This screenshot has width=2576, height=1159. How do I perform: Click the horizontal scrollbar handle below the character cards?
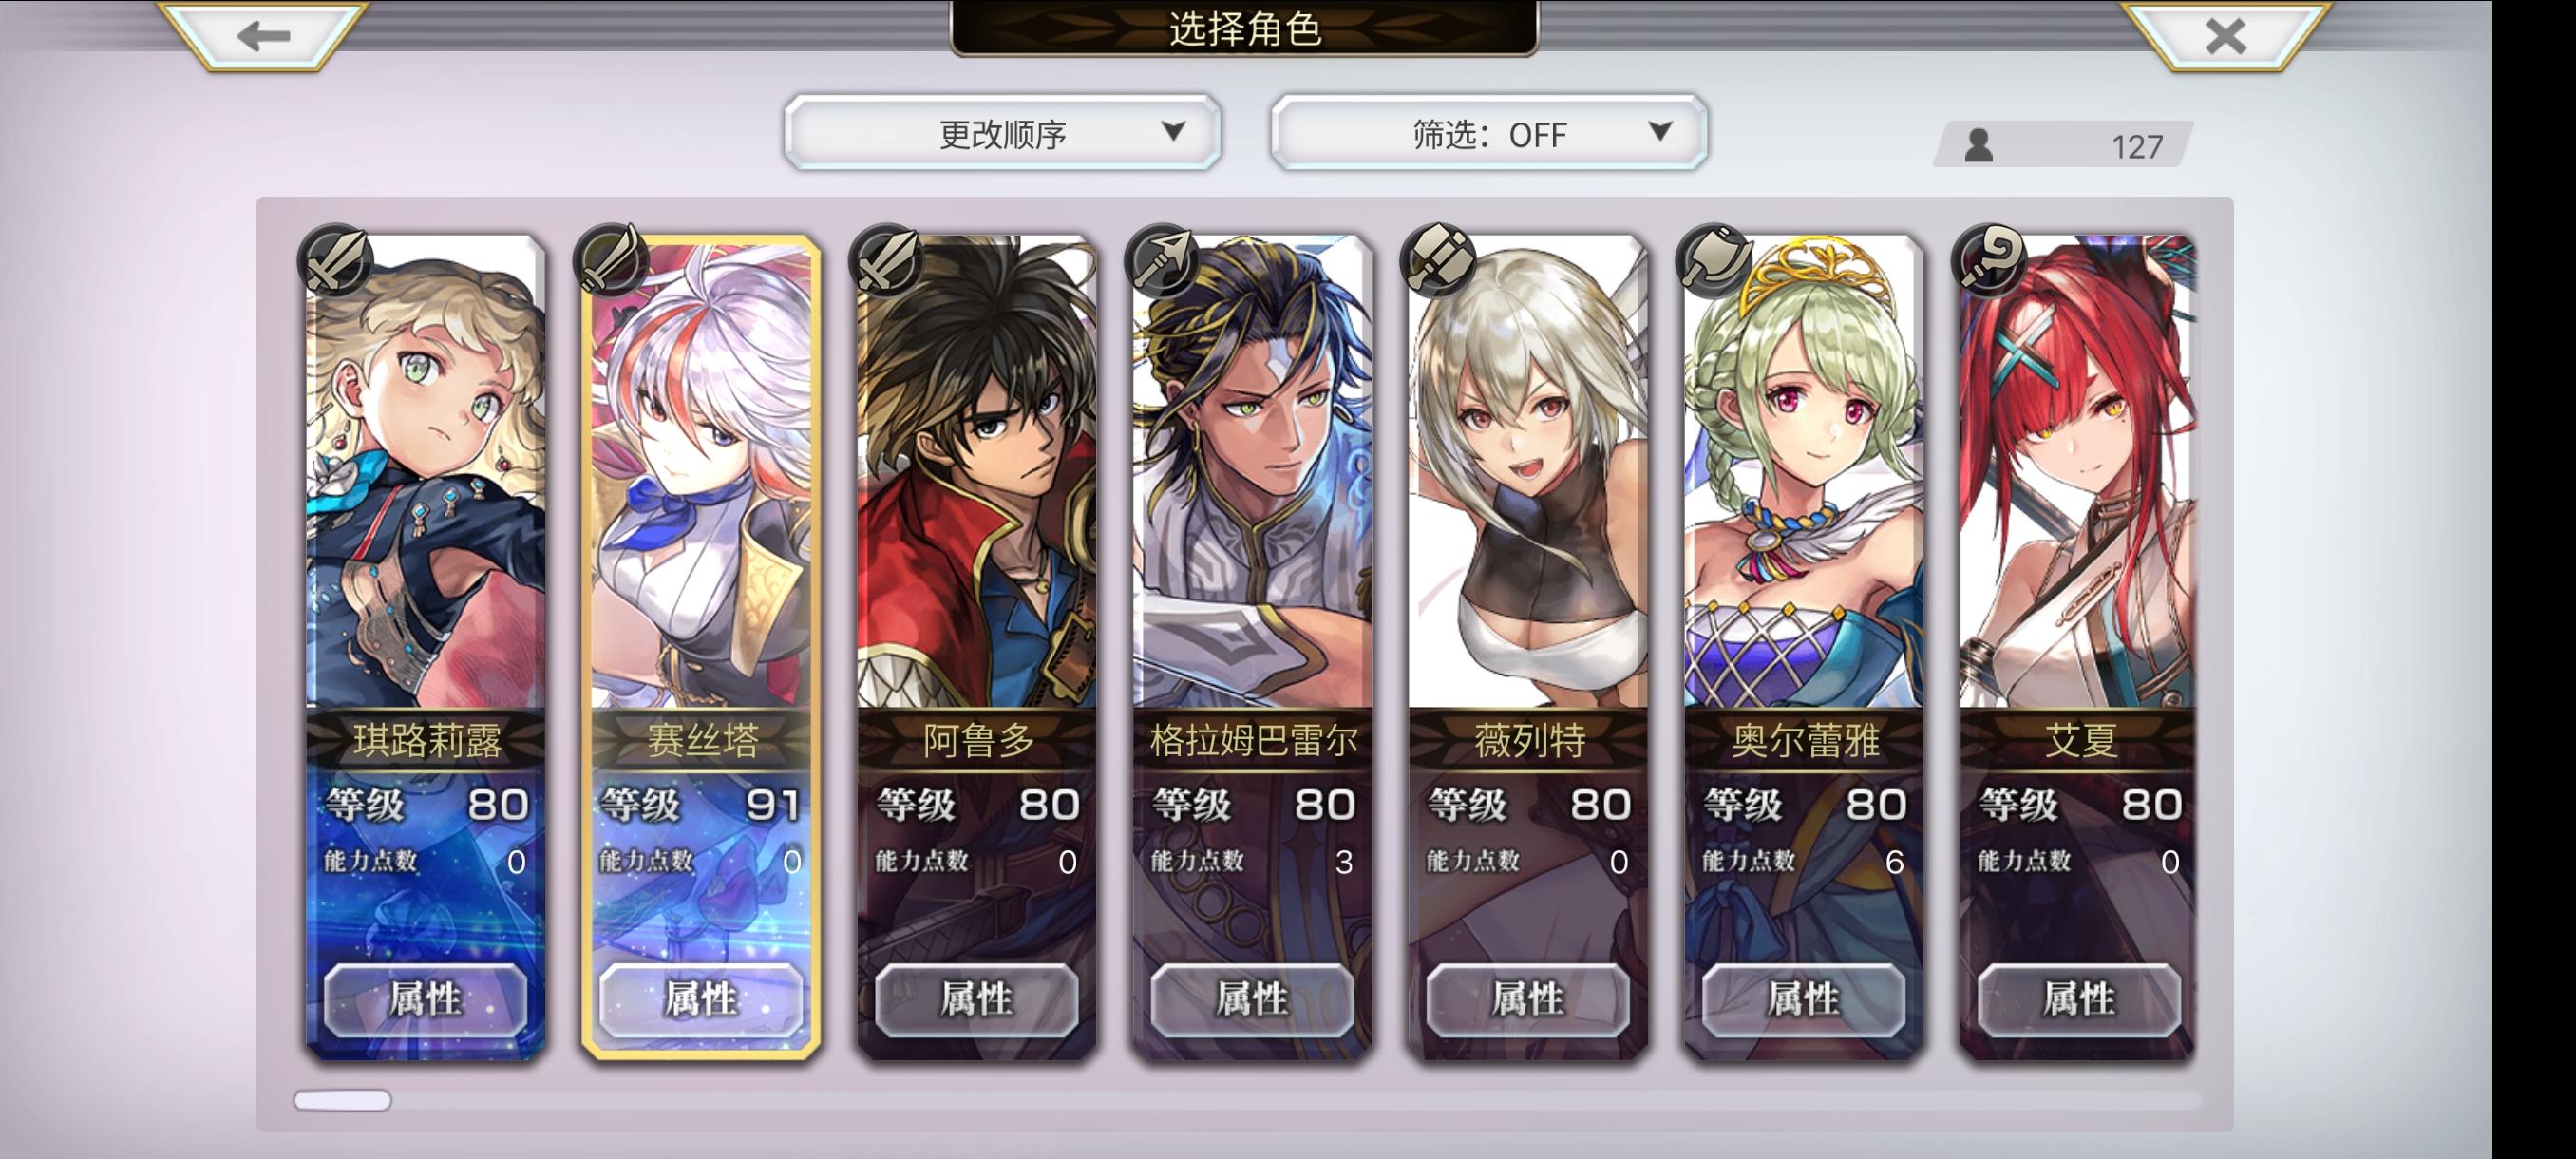[342, 1100]
